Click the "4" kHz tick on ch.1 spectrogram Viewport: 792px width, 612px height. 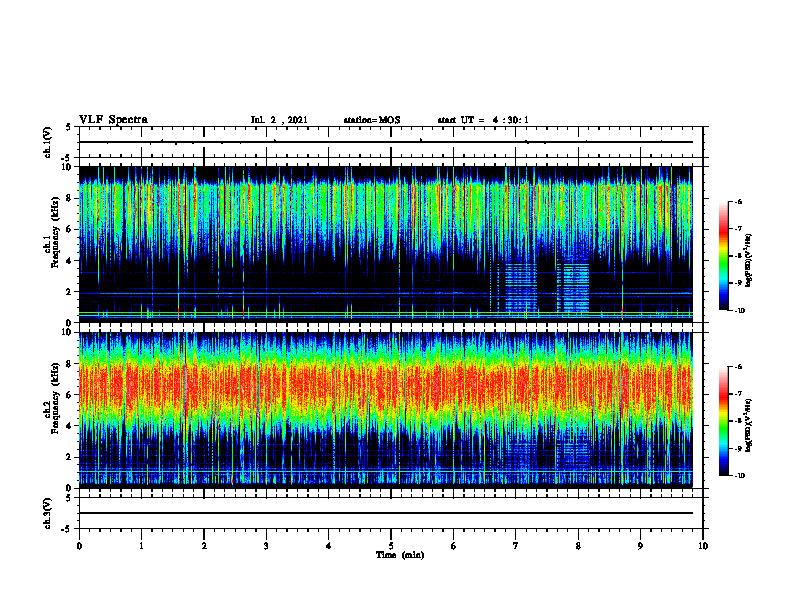(70, 261)
